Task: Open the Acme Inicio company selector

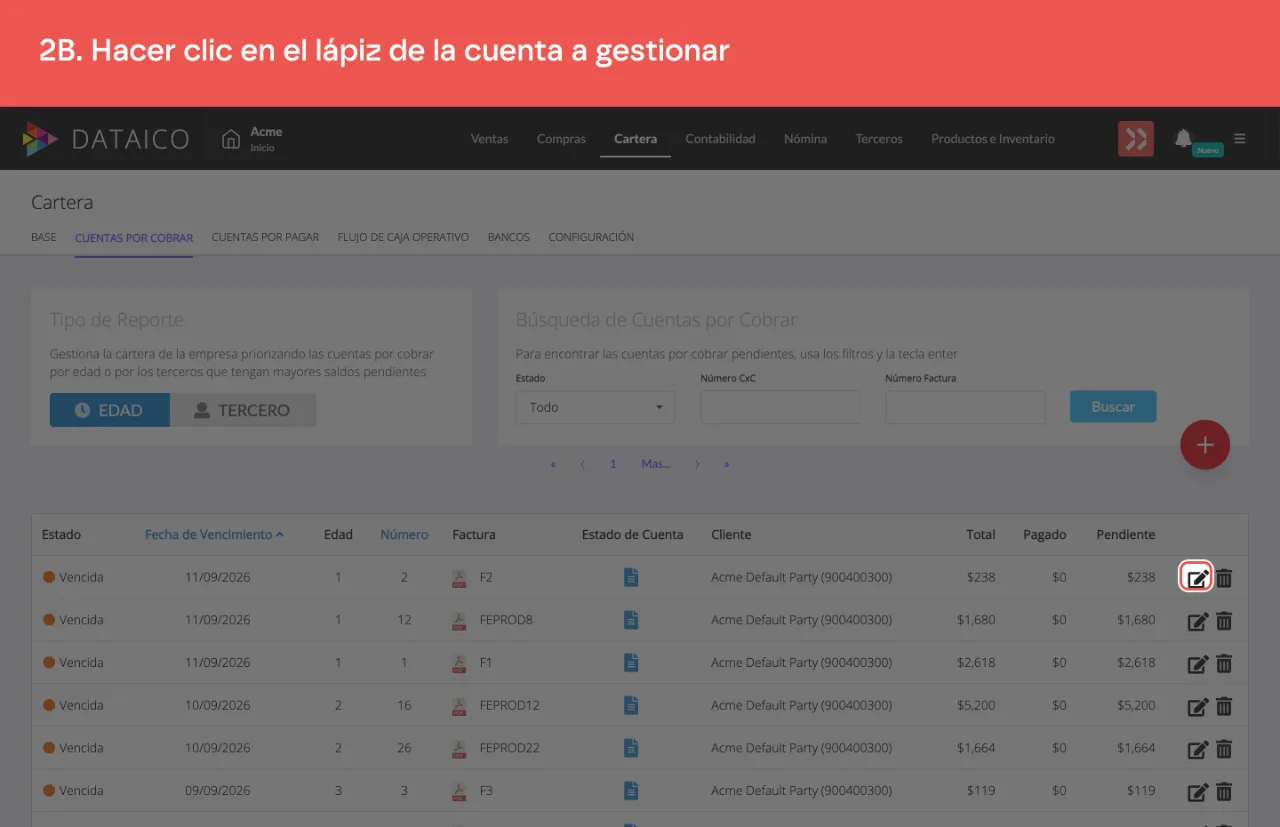Action: (252, 139)
